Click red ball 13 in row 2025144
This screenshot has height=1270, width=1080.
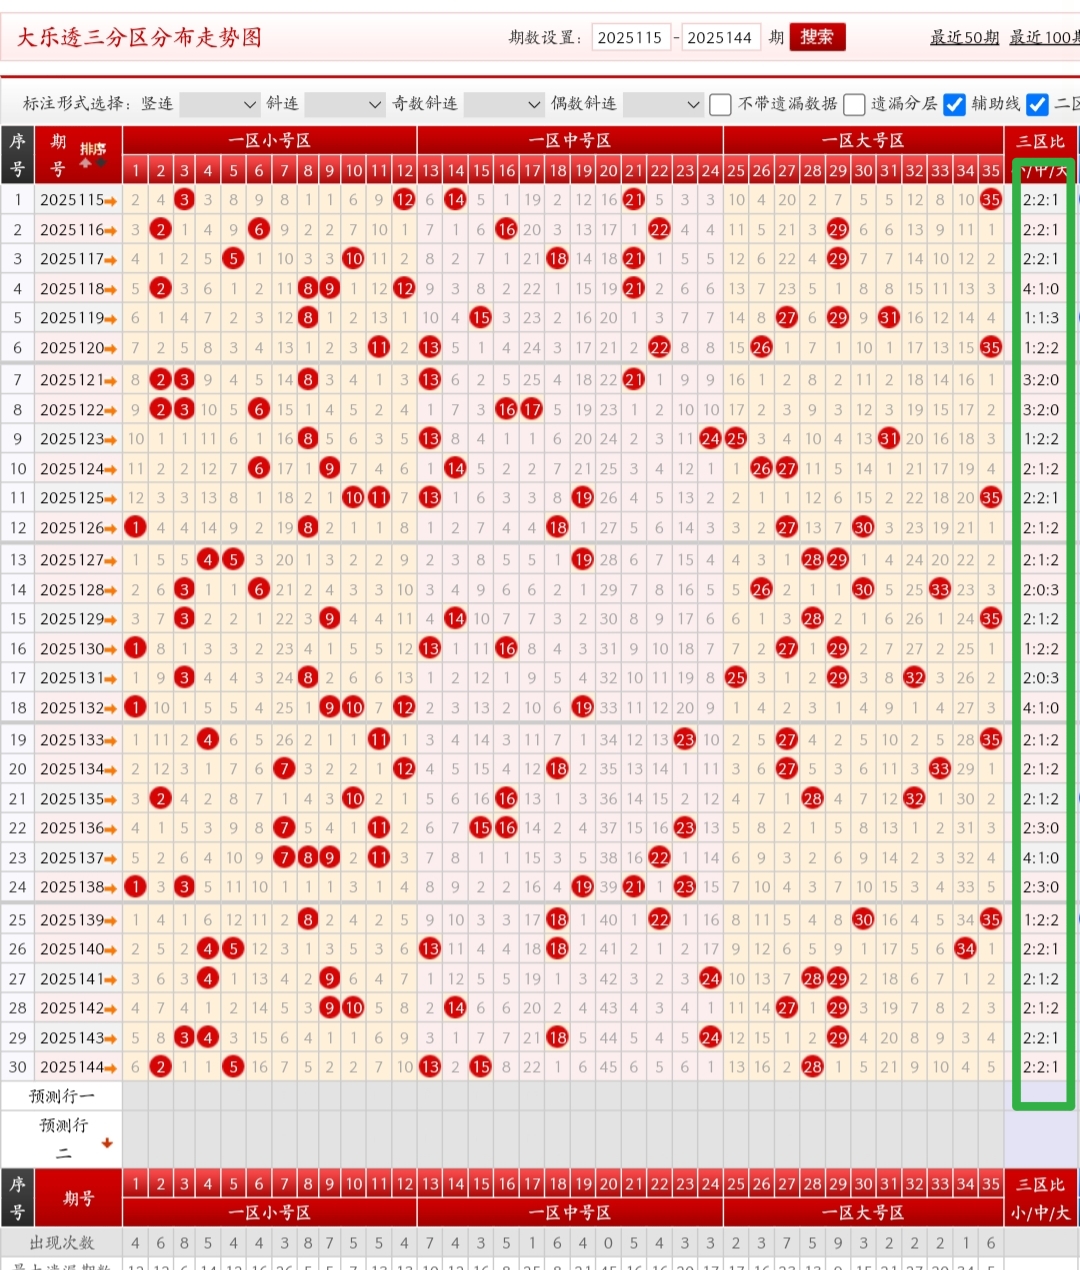point(430,1067)
